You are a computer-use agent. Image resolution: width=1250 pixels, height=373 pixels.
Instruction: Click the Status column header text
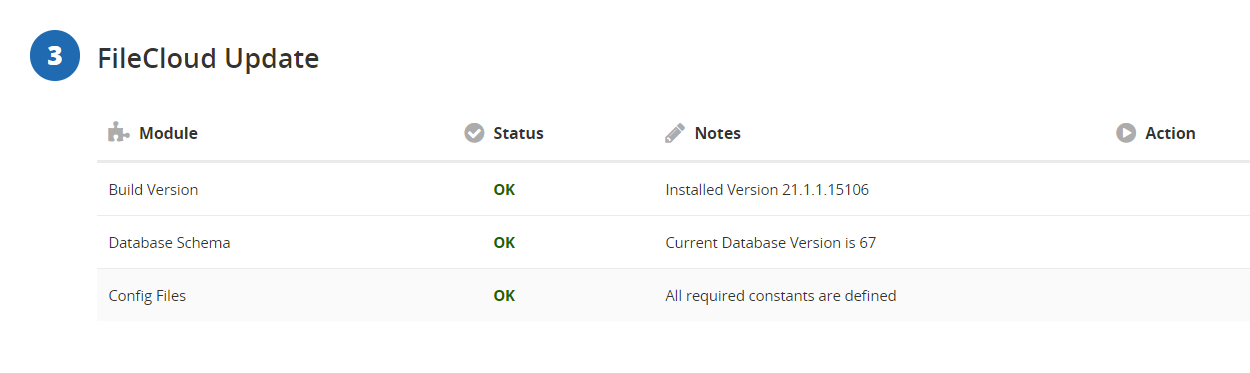pyautogui.click(x=518, y=133)
